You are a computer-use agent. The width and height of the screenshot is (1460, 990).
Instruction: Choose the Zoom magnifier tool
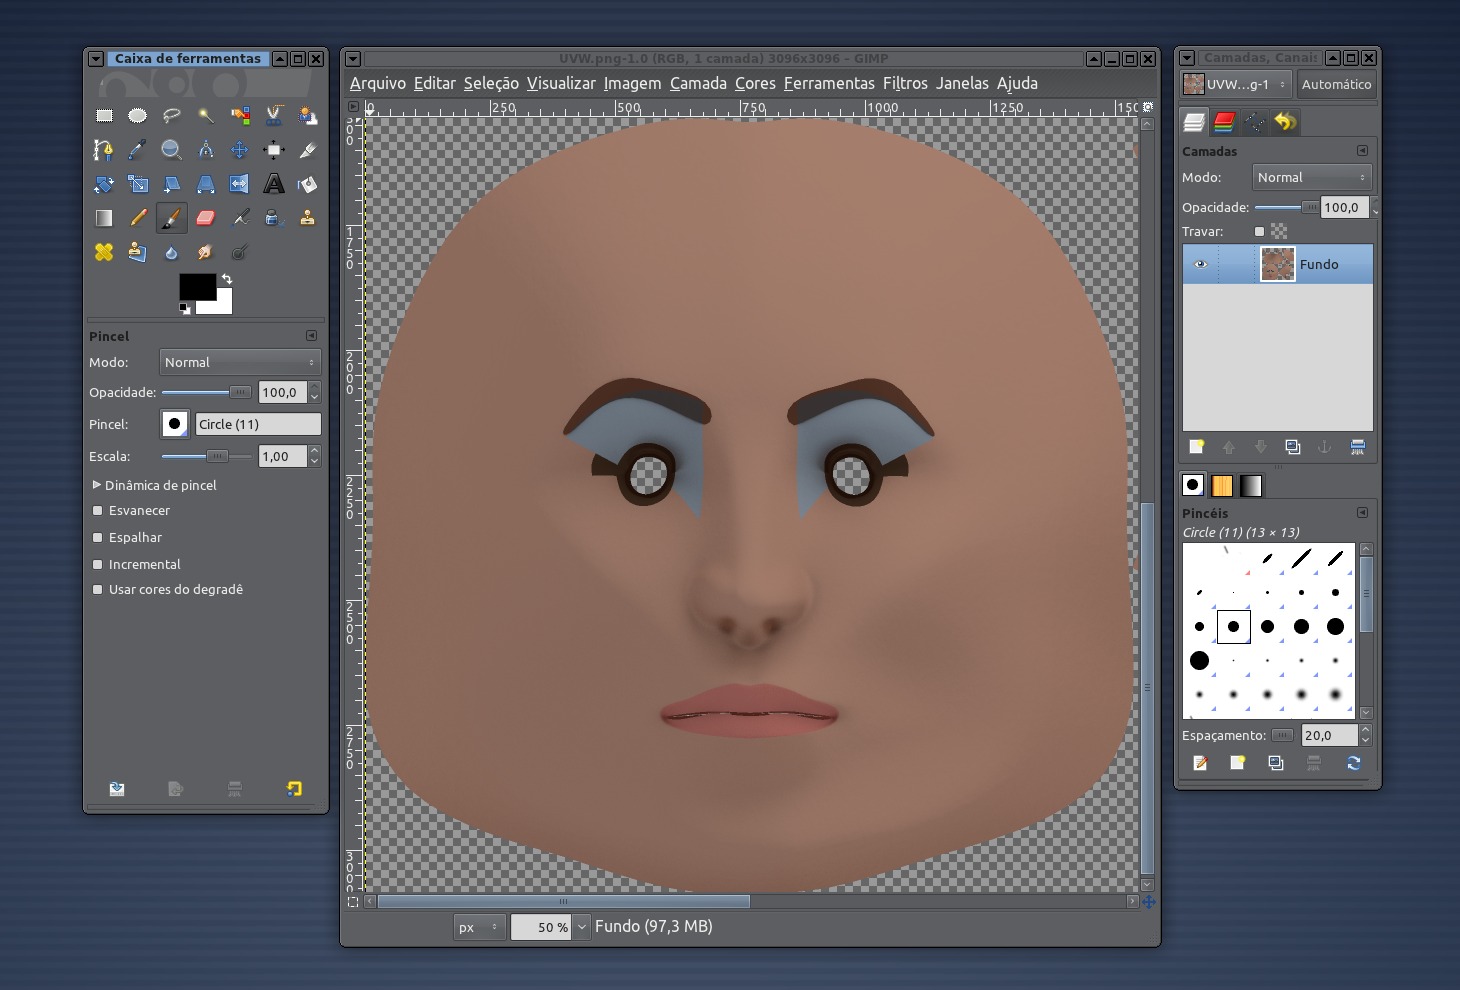[171, 150]
